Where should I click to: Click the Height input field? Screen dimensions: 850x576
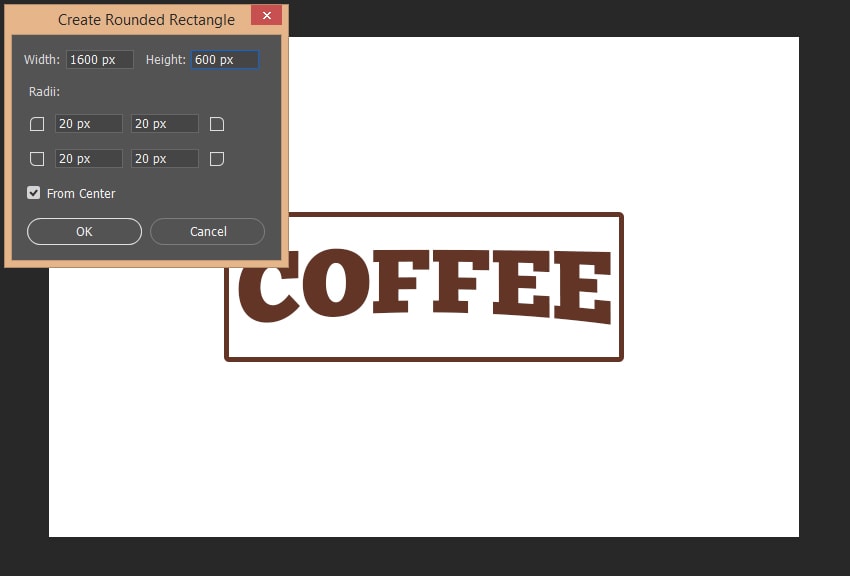coord(225,60)
